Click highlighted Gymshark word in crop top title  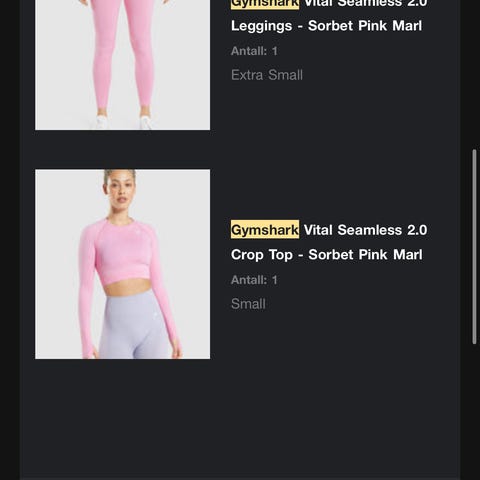[265, 230]
